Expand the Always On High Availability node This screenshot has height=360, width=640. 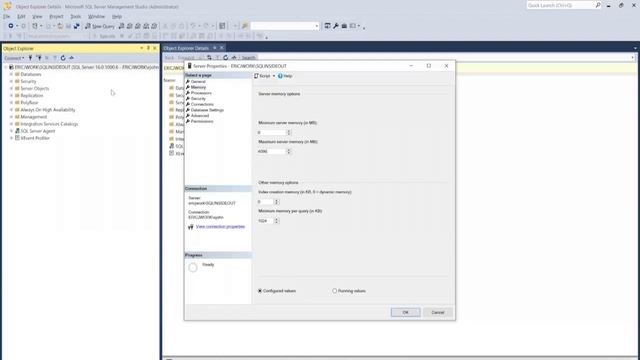click(x=11, y=110)
